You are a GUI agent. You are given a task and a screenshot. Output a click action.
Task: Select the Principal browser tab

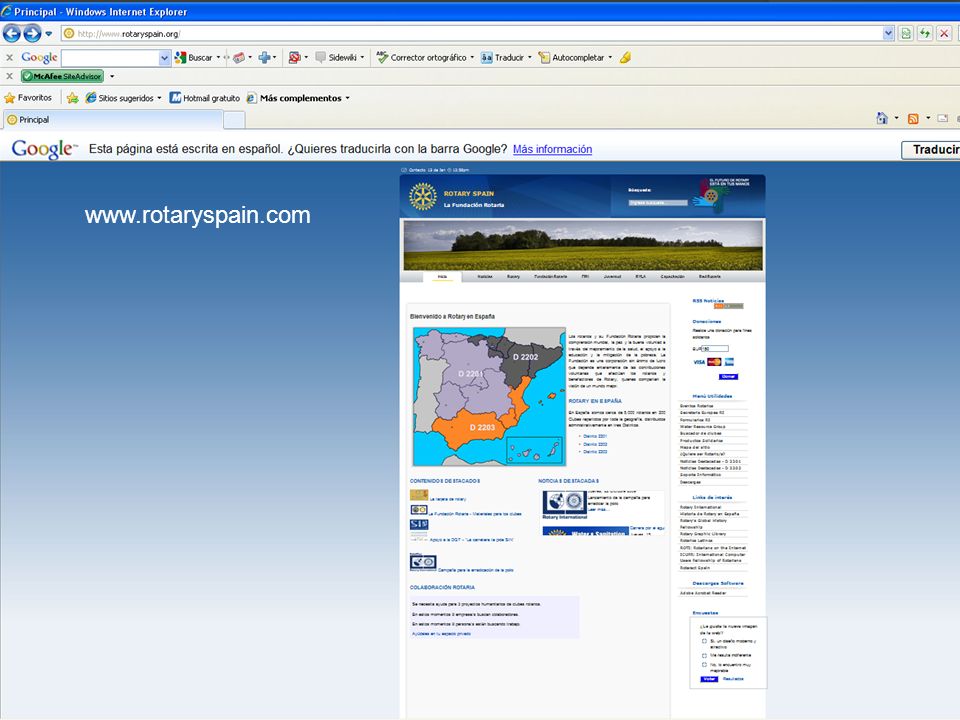pos(113,120)
